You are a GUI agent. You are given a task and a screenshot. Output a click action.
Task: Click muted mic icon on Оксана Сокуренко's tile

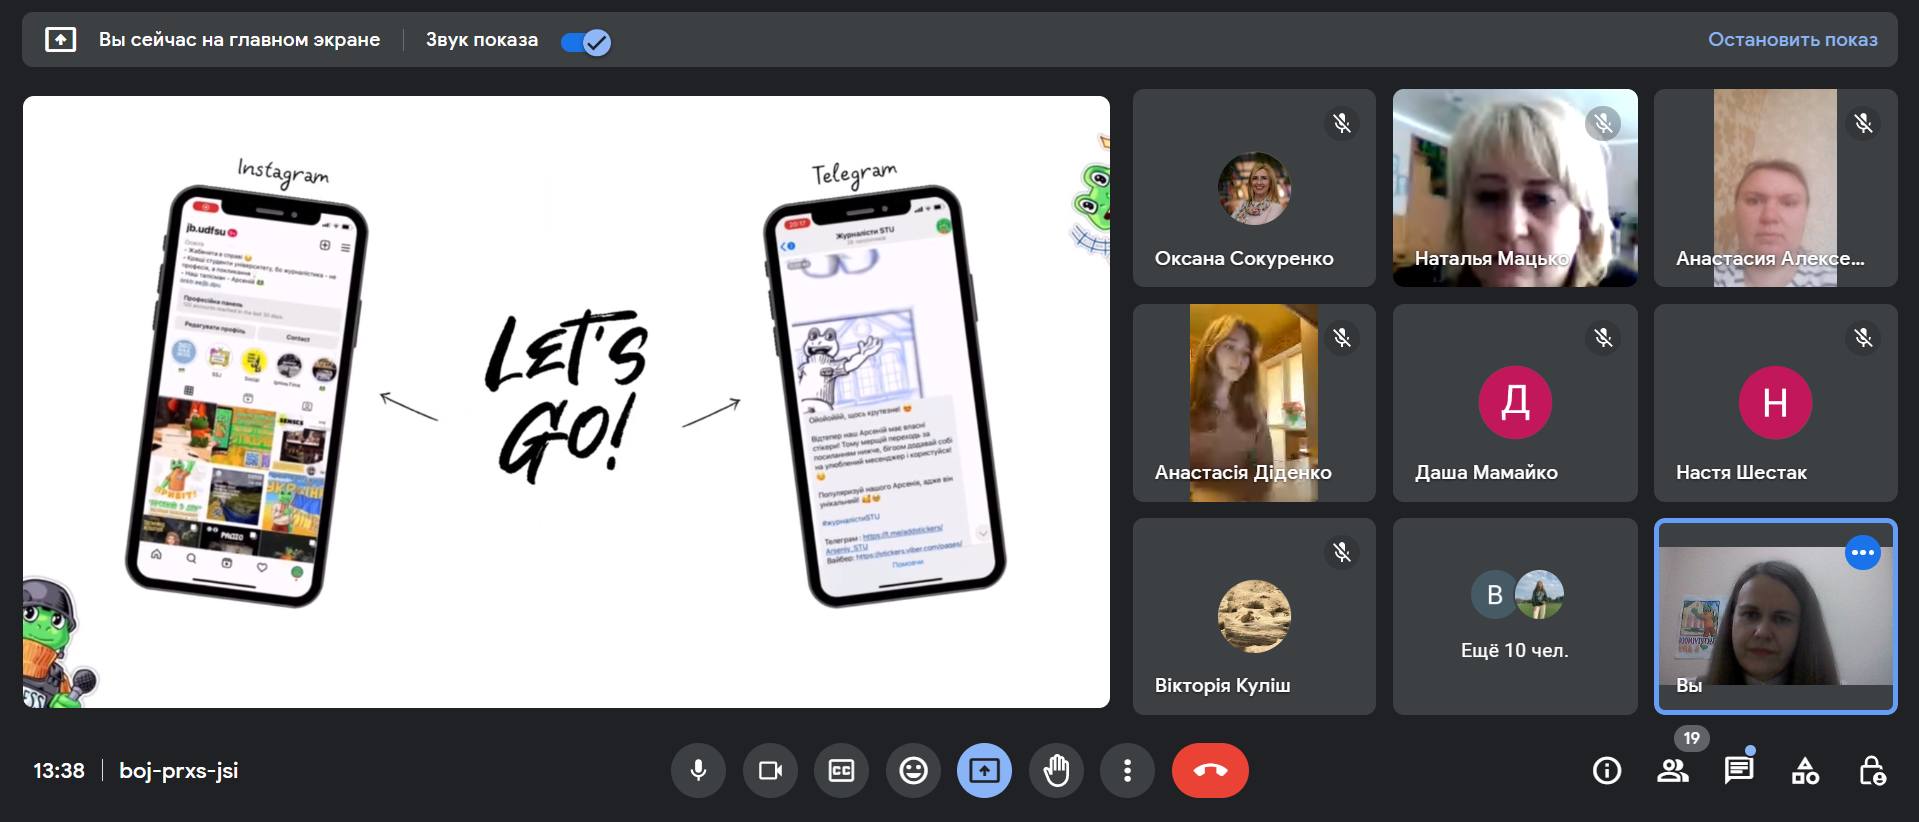point(1342,123)
